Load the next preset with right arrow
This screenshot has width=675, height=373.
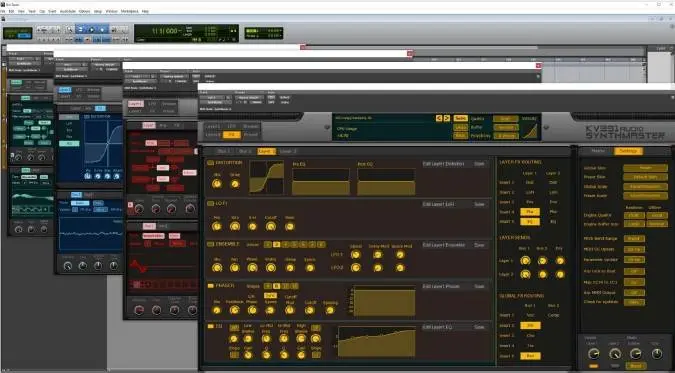click(446, 118)
